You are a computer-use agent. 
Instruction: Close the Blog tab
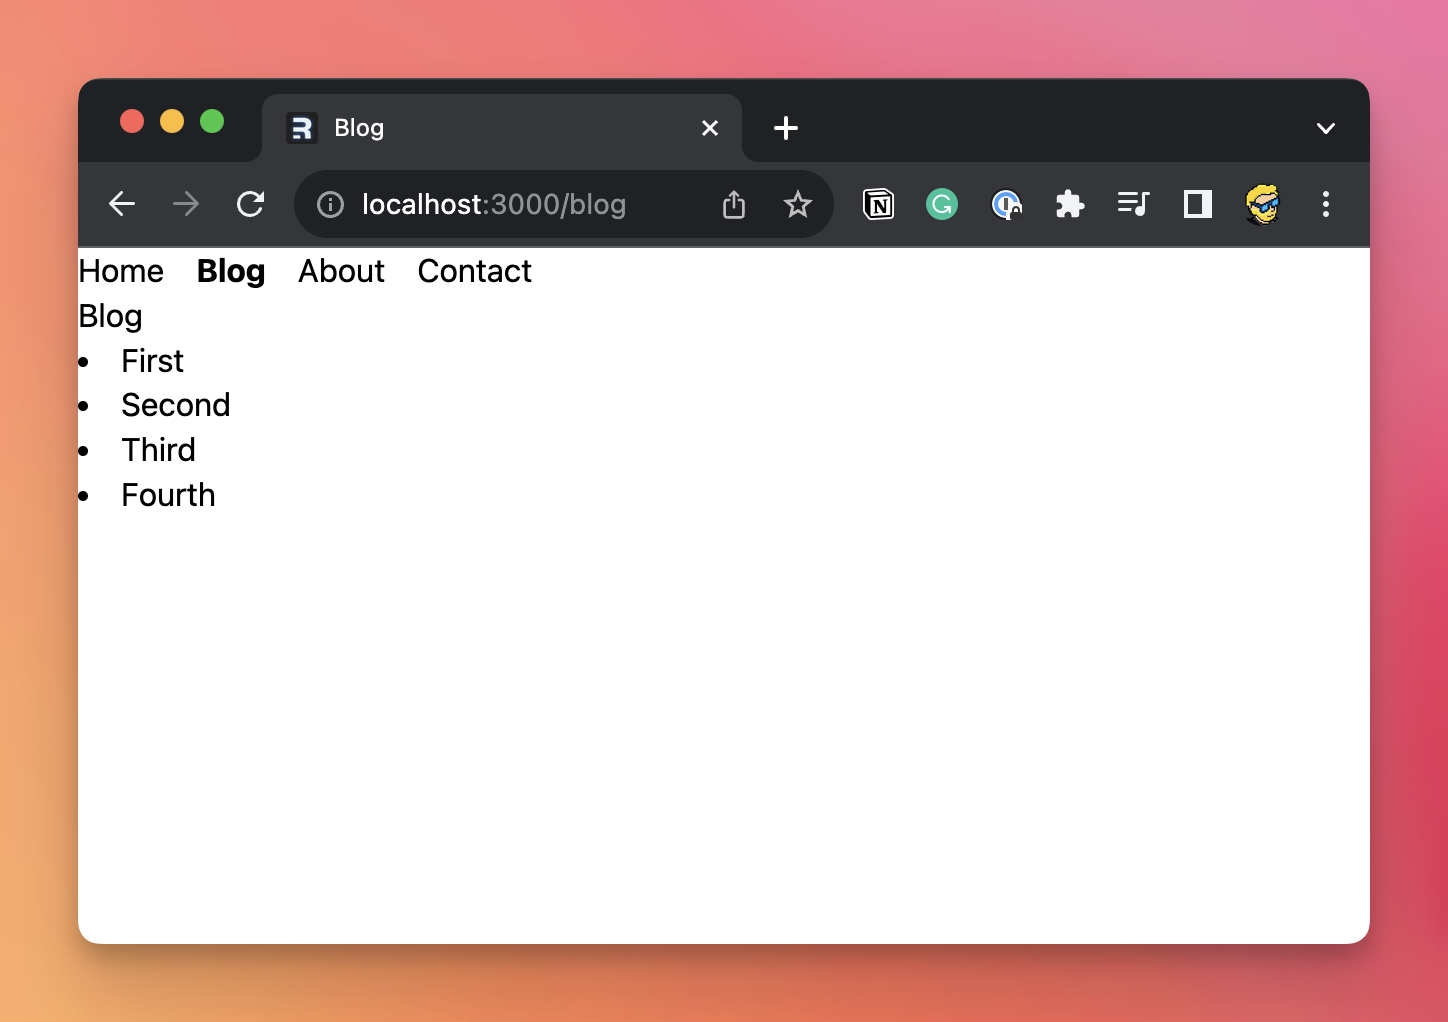[x=710, y=128]
